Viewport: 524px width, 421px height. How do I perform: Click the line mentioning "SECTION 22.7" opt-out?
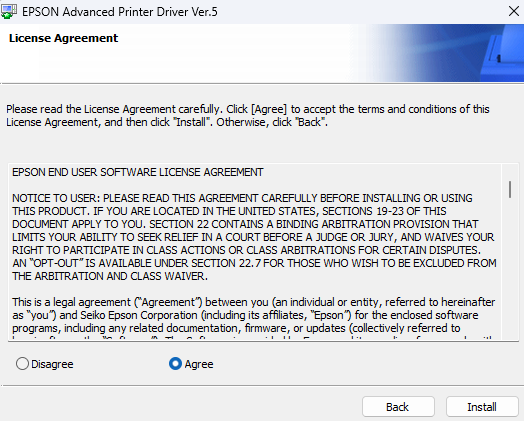pyautogui.click(x=254, y=263)
